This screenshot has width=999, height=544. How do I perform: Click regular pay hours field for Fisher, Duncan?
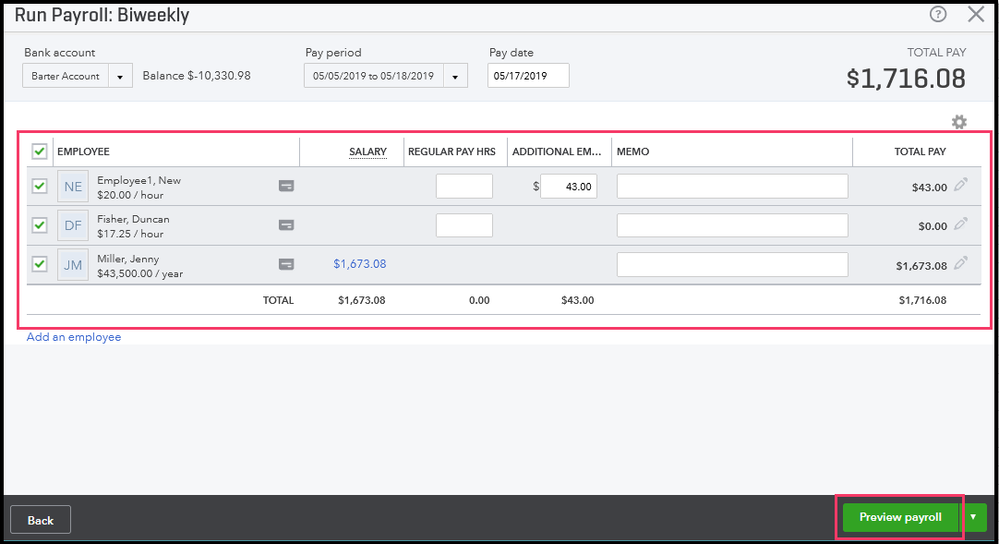point(464,225)
